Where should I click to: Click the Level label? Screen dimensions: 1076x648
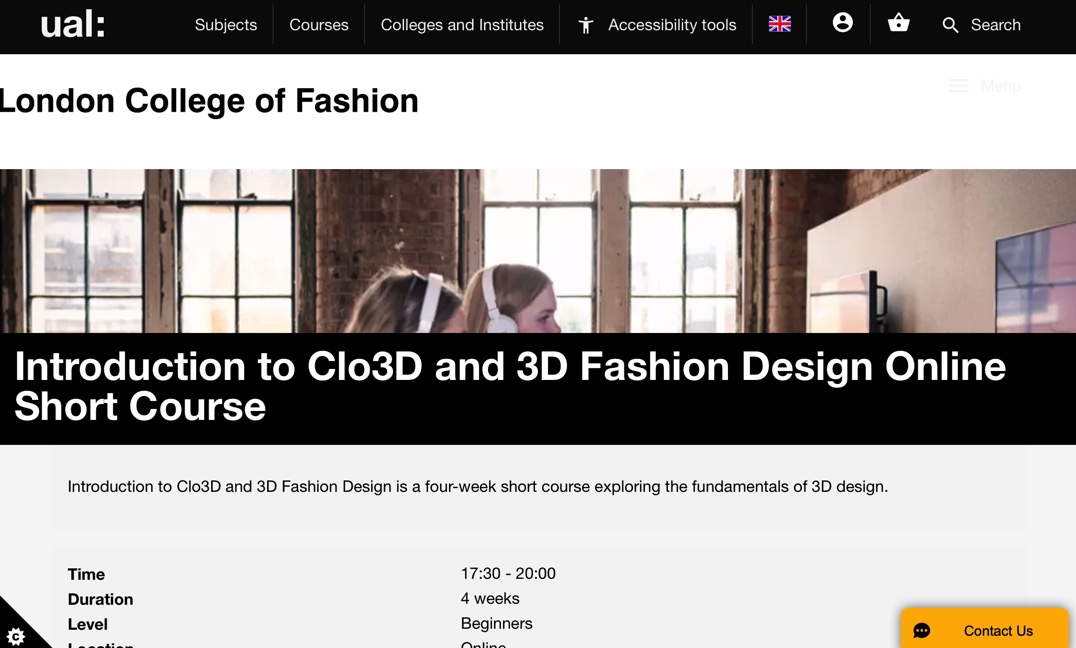point(87,624)
